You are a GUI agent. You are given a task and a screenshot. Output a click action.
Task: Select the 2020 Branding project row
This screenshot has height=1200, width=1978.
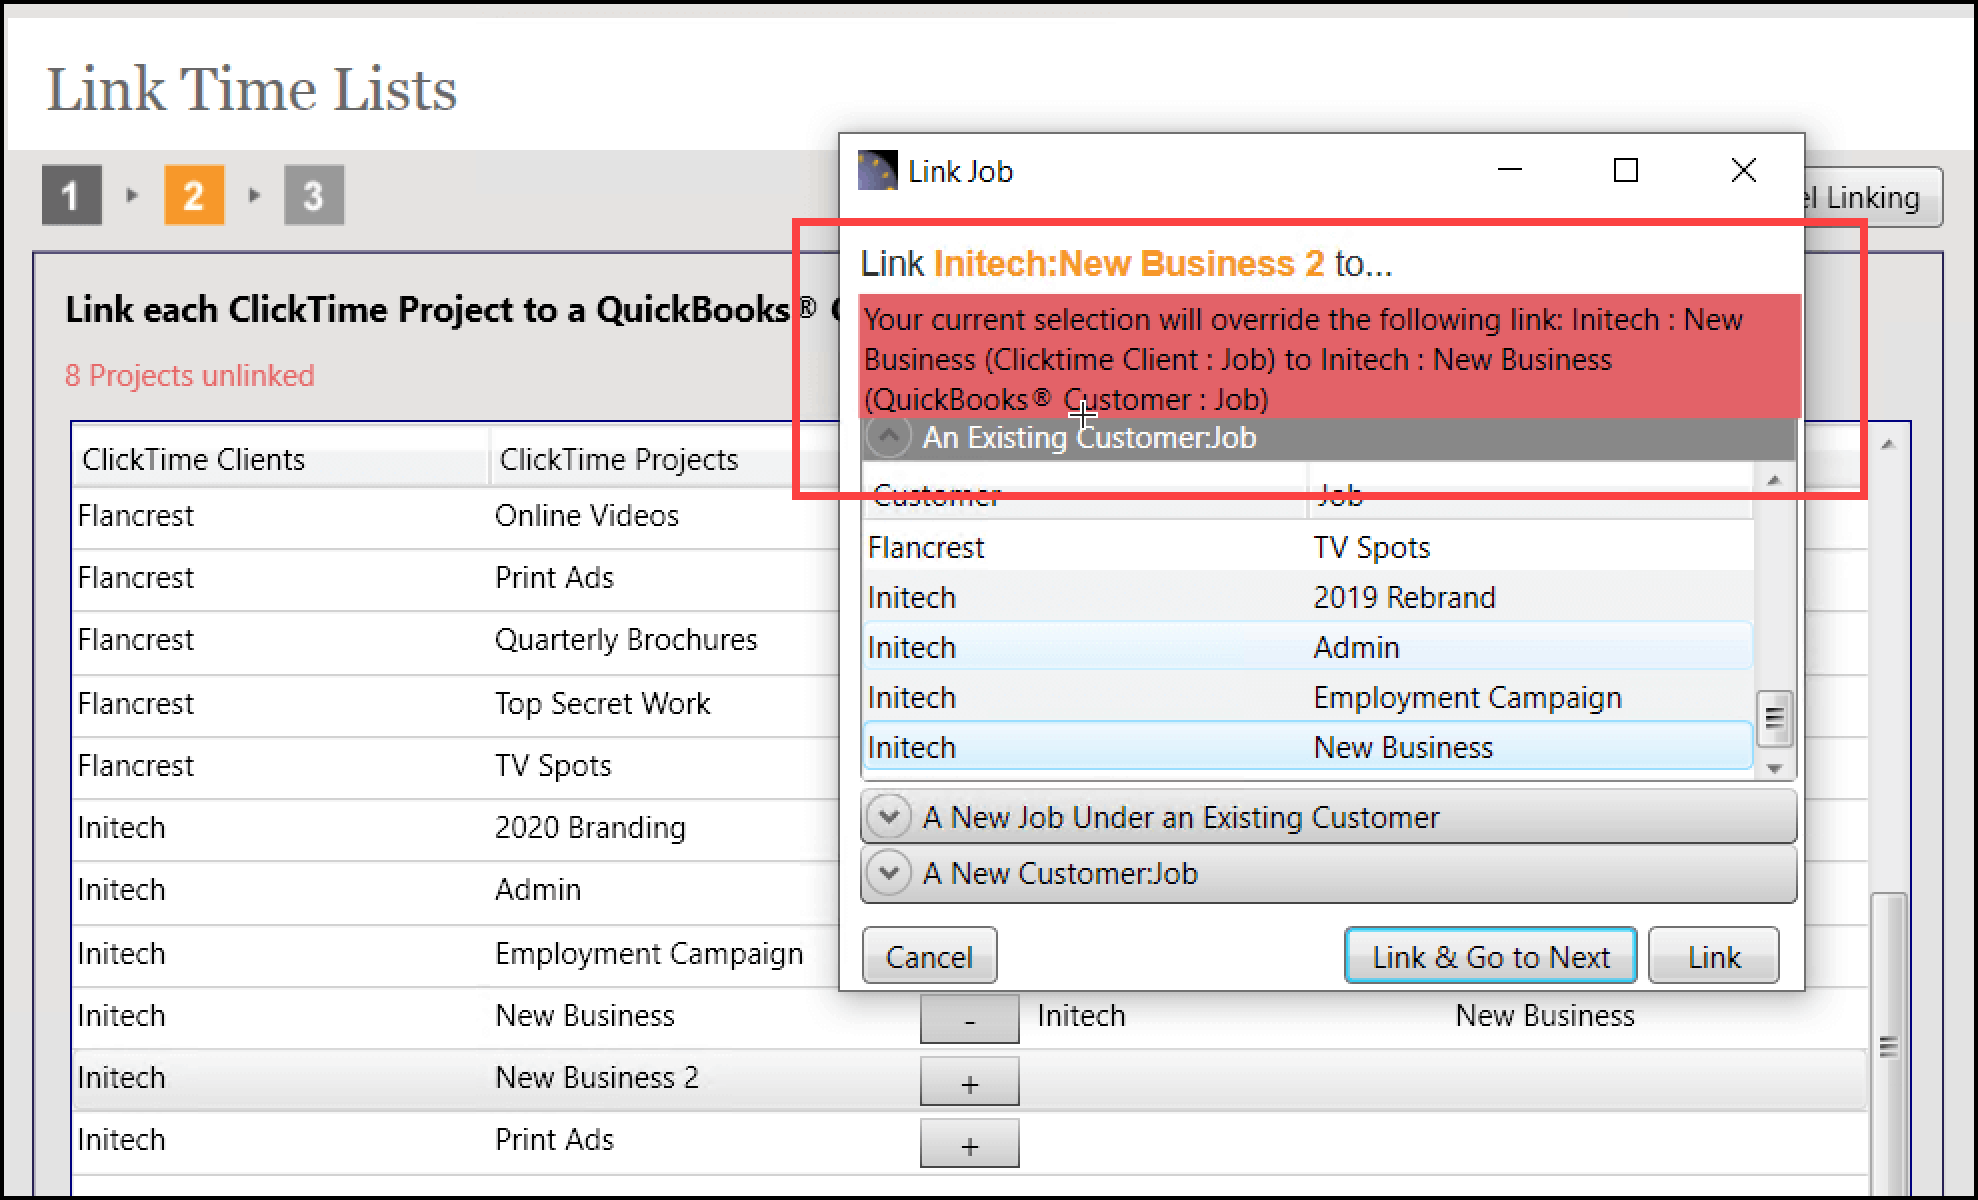(x=456, y=828)
